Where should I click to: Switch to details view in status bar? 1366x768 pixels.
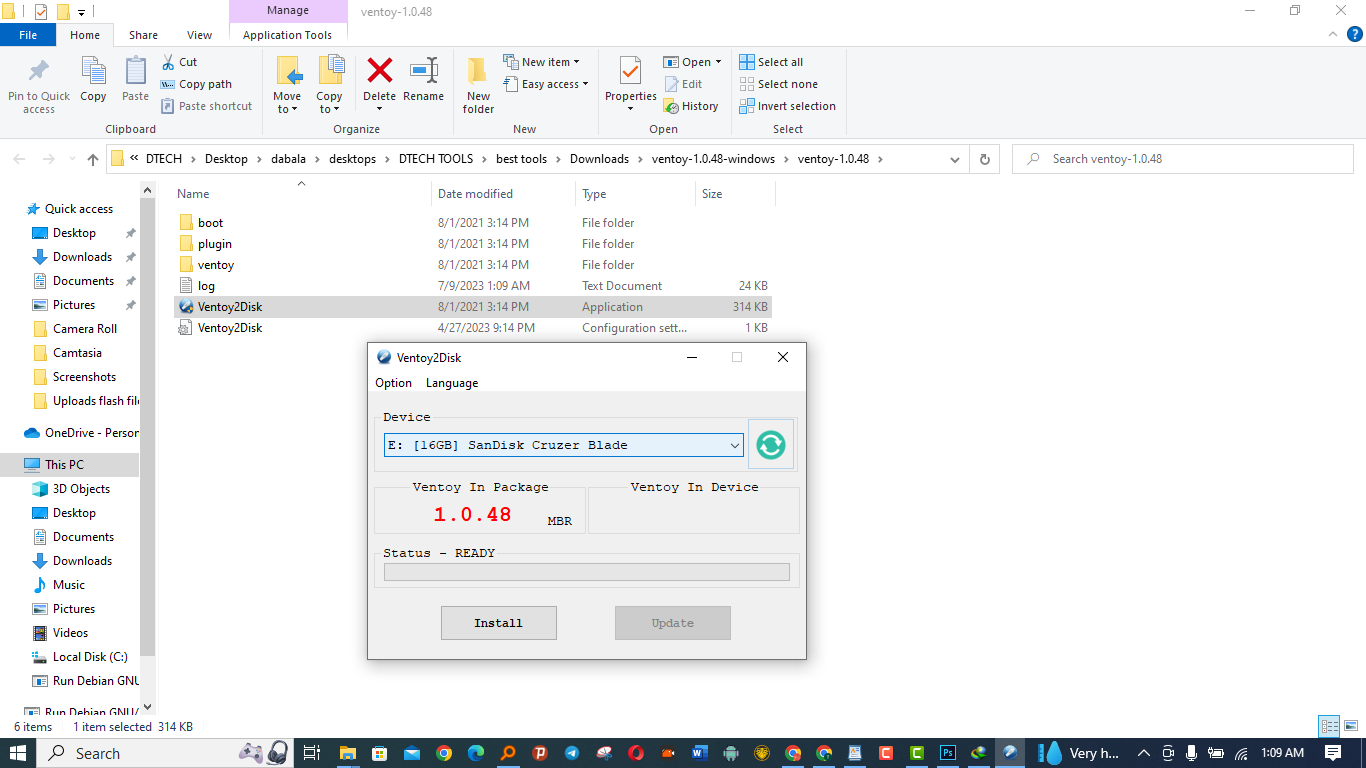[x=1329, y=727]
